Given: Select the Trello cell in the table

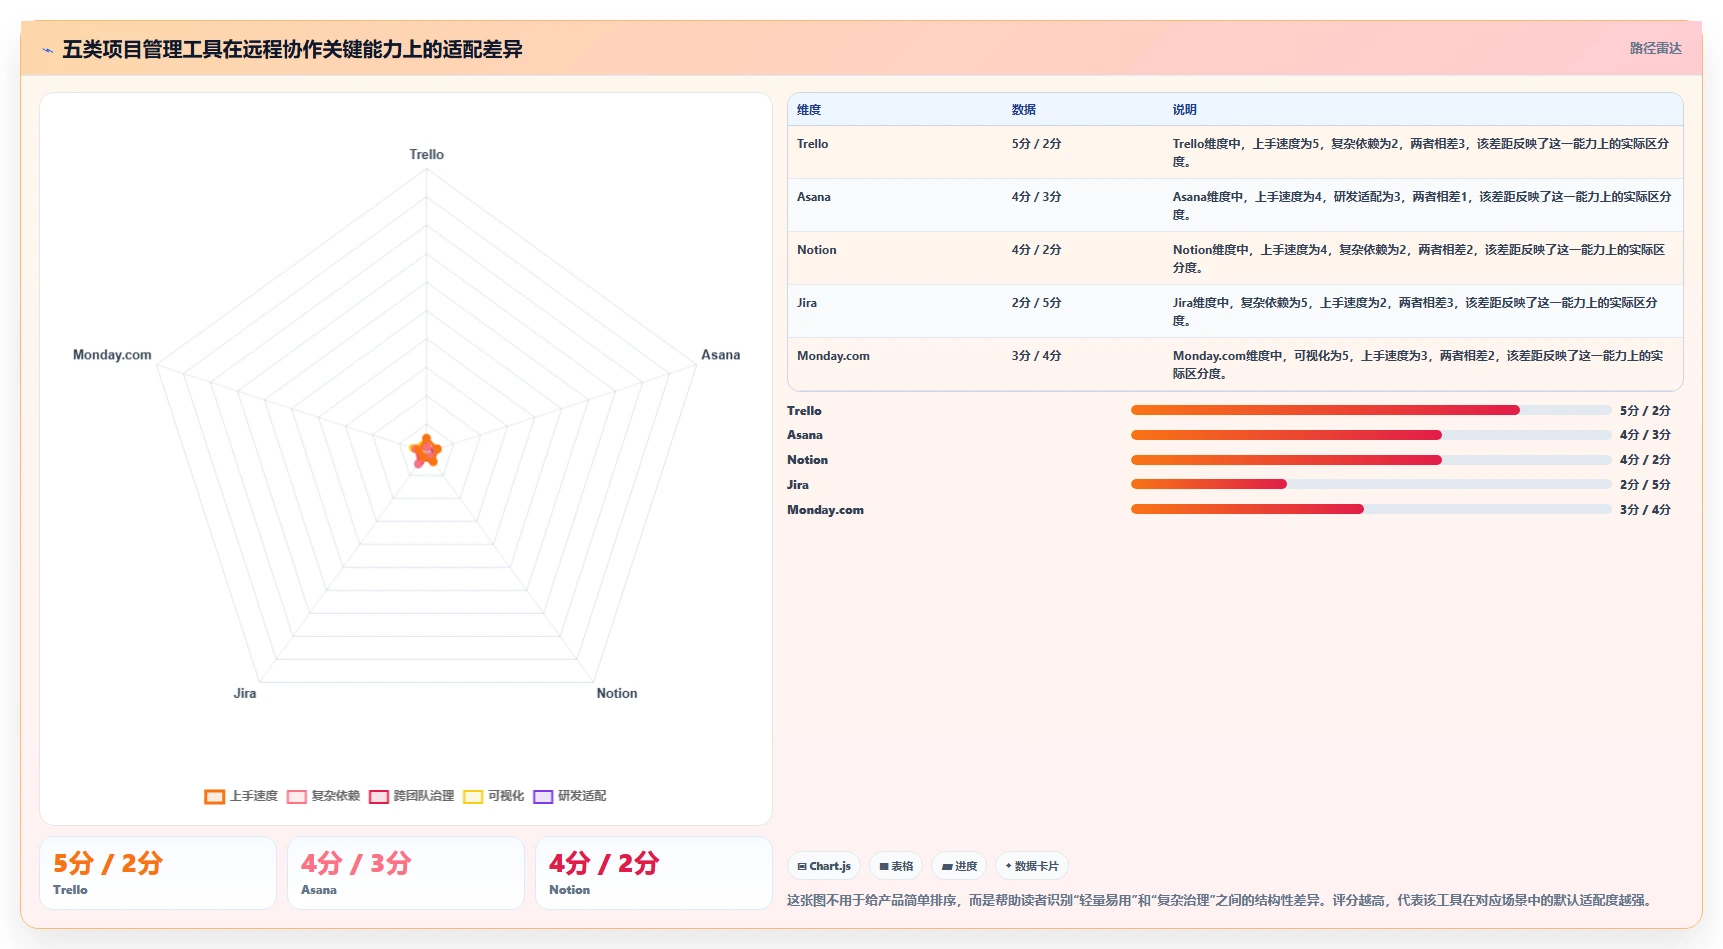Looking at the screenshot, I should 812,144.
